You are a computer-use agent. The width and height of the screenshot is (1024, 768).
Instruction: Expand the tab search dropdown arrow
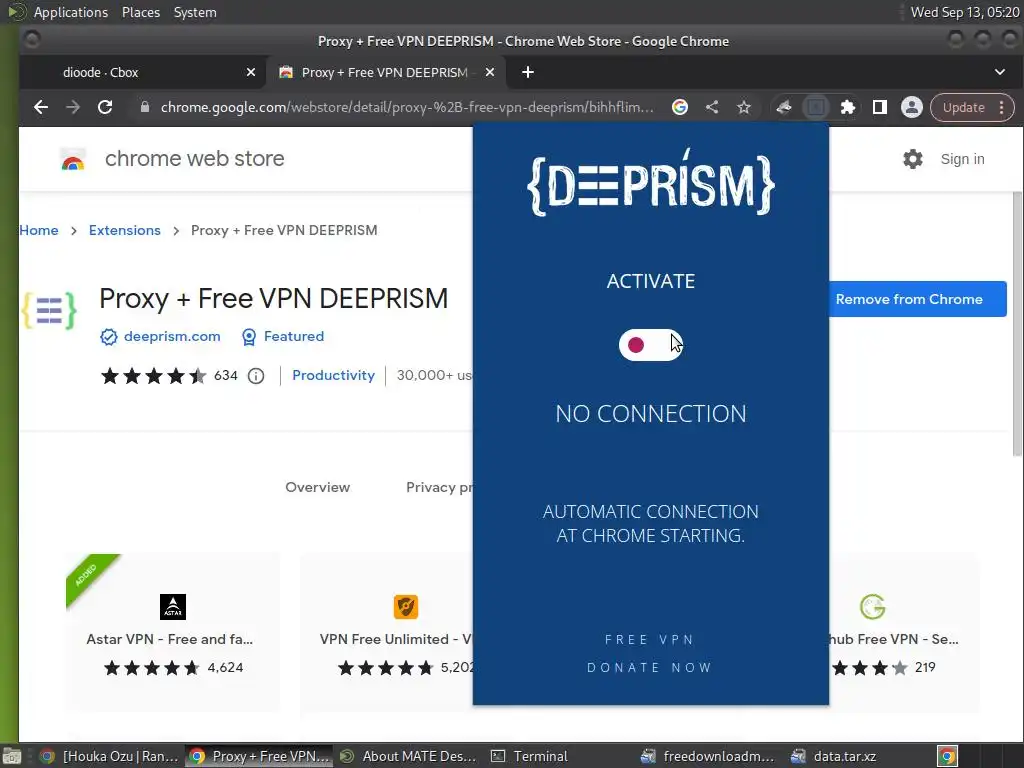pos(1000,72)
